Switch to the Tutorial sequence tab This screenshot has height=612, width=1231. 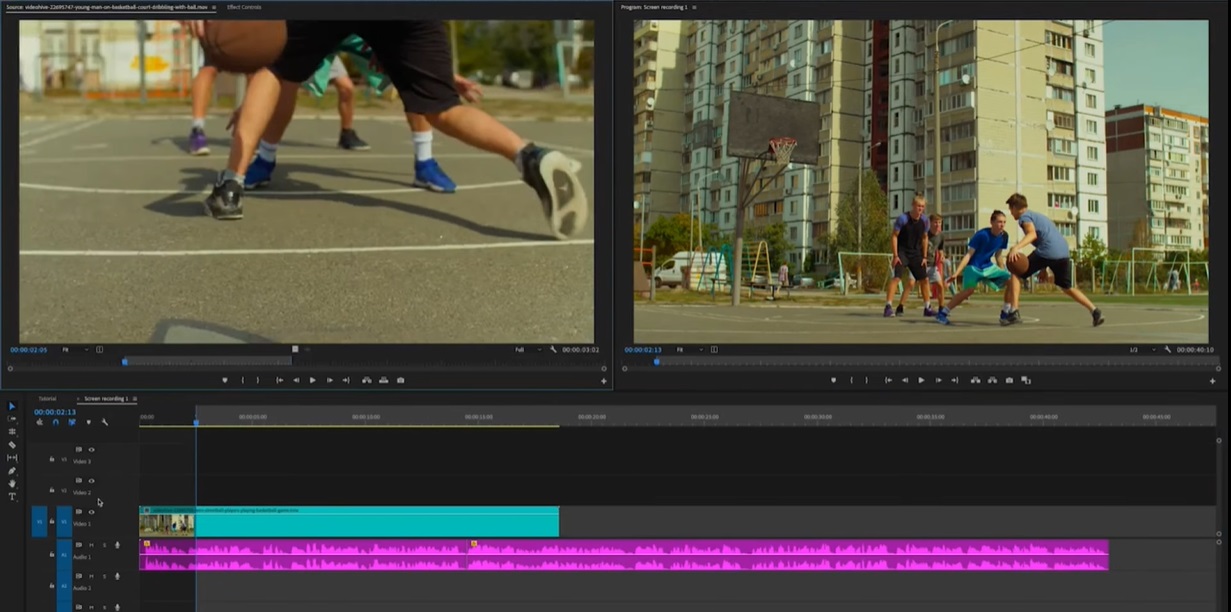tap(47, 399)
